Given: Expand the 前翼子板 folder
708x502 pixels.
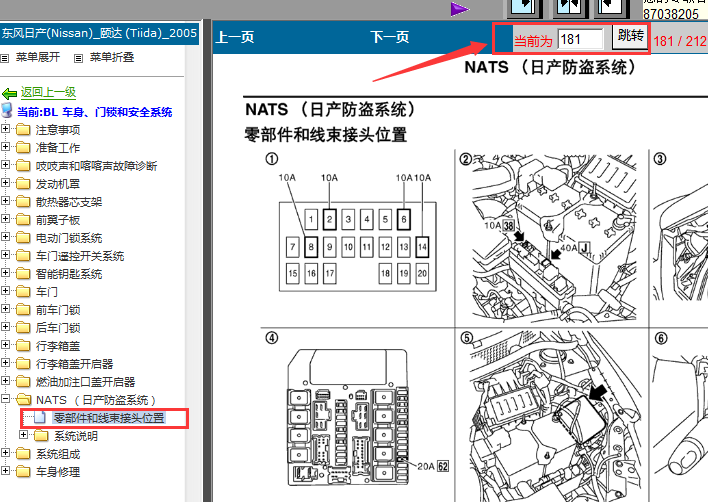Looking at the screenshot, I should (5, 219).
